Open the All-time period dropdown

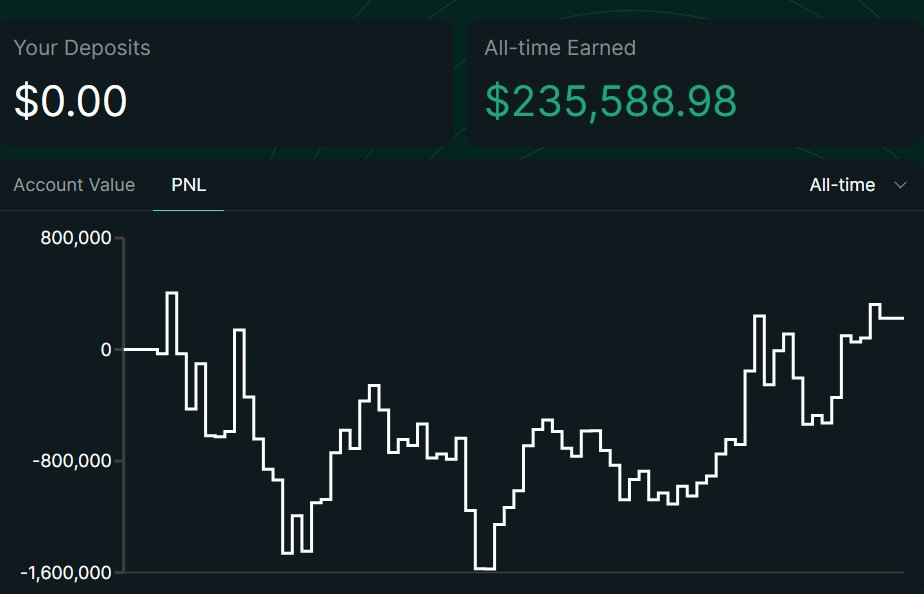tap(857, 185)
